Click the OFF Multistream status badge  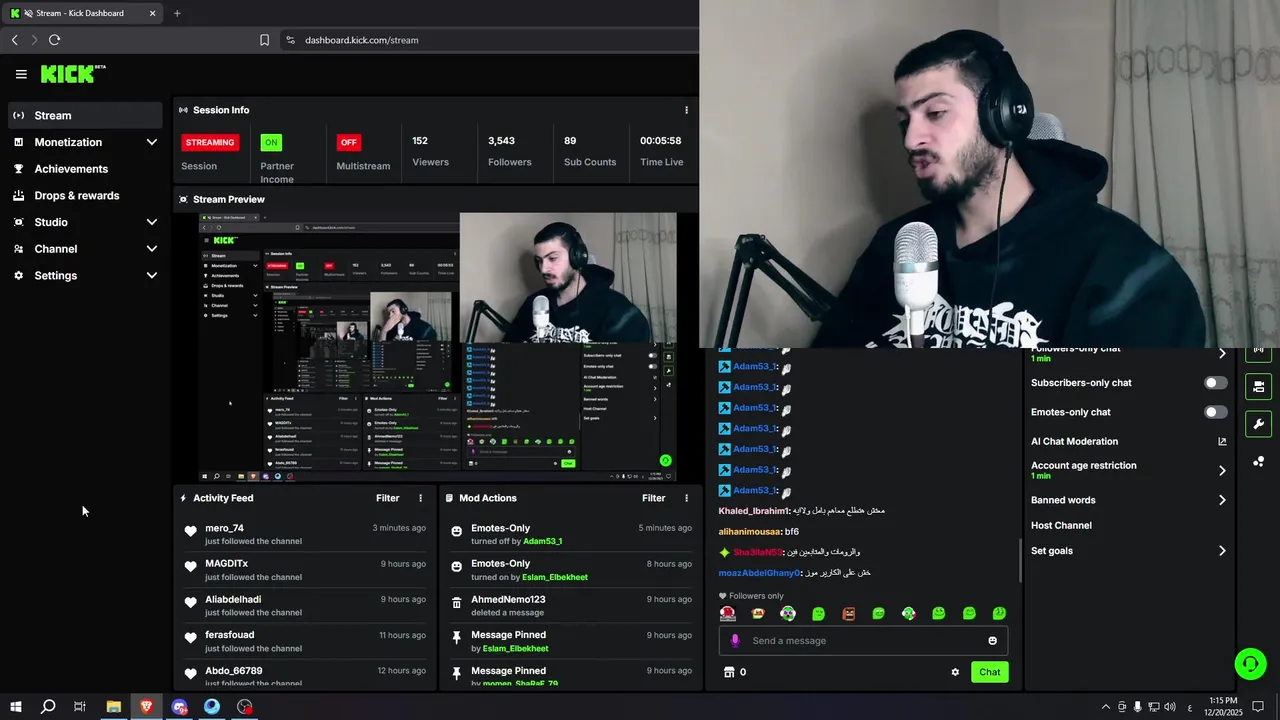point(348,142)
